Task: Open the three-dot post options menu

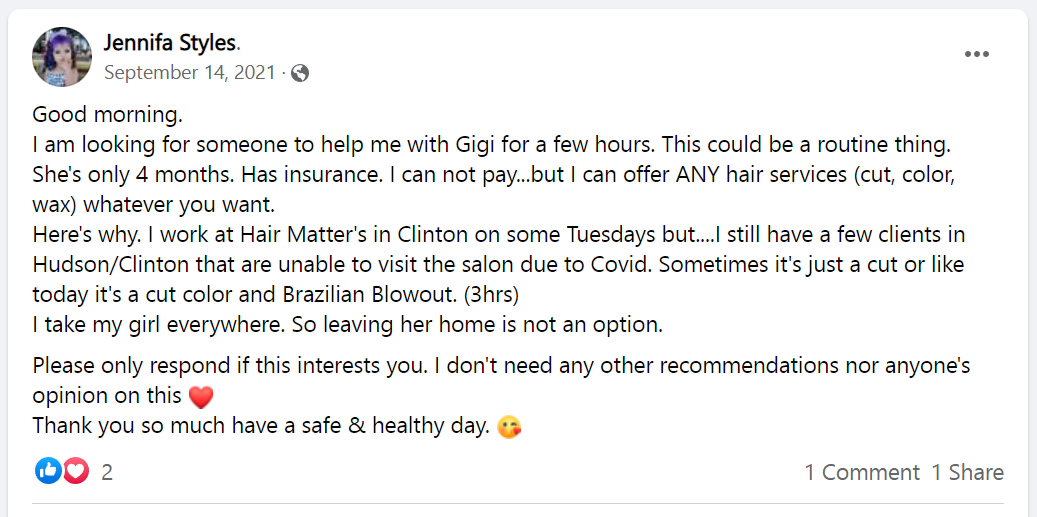Action: click(977, 54)
